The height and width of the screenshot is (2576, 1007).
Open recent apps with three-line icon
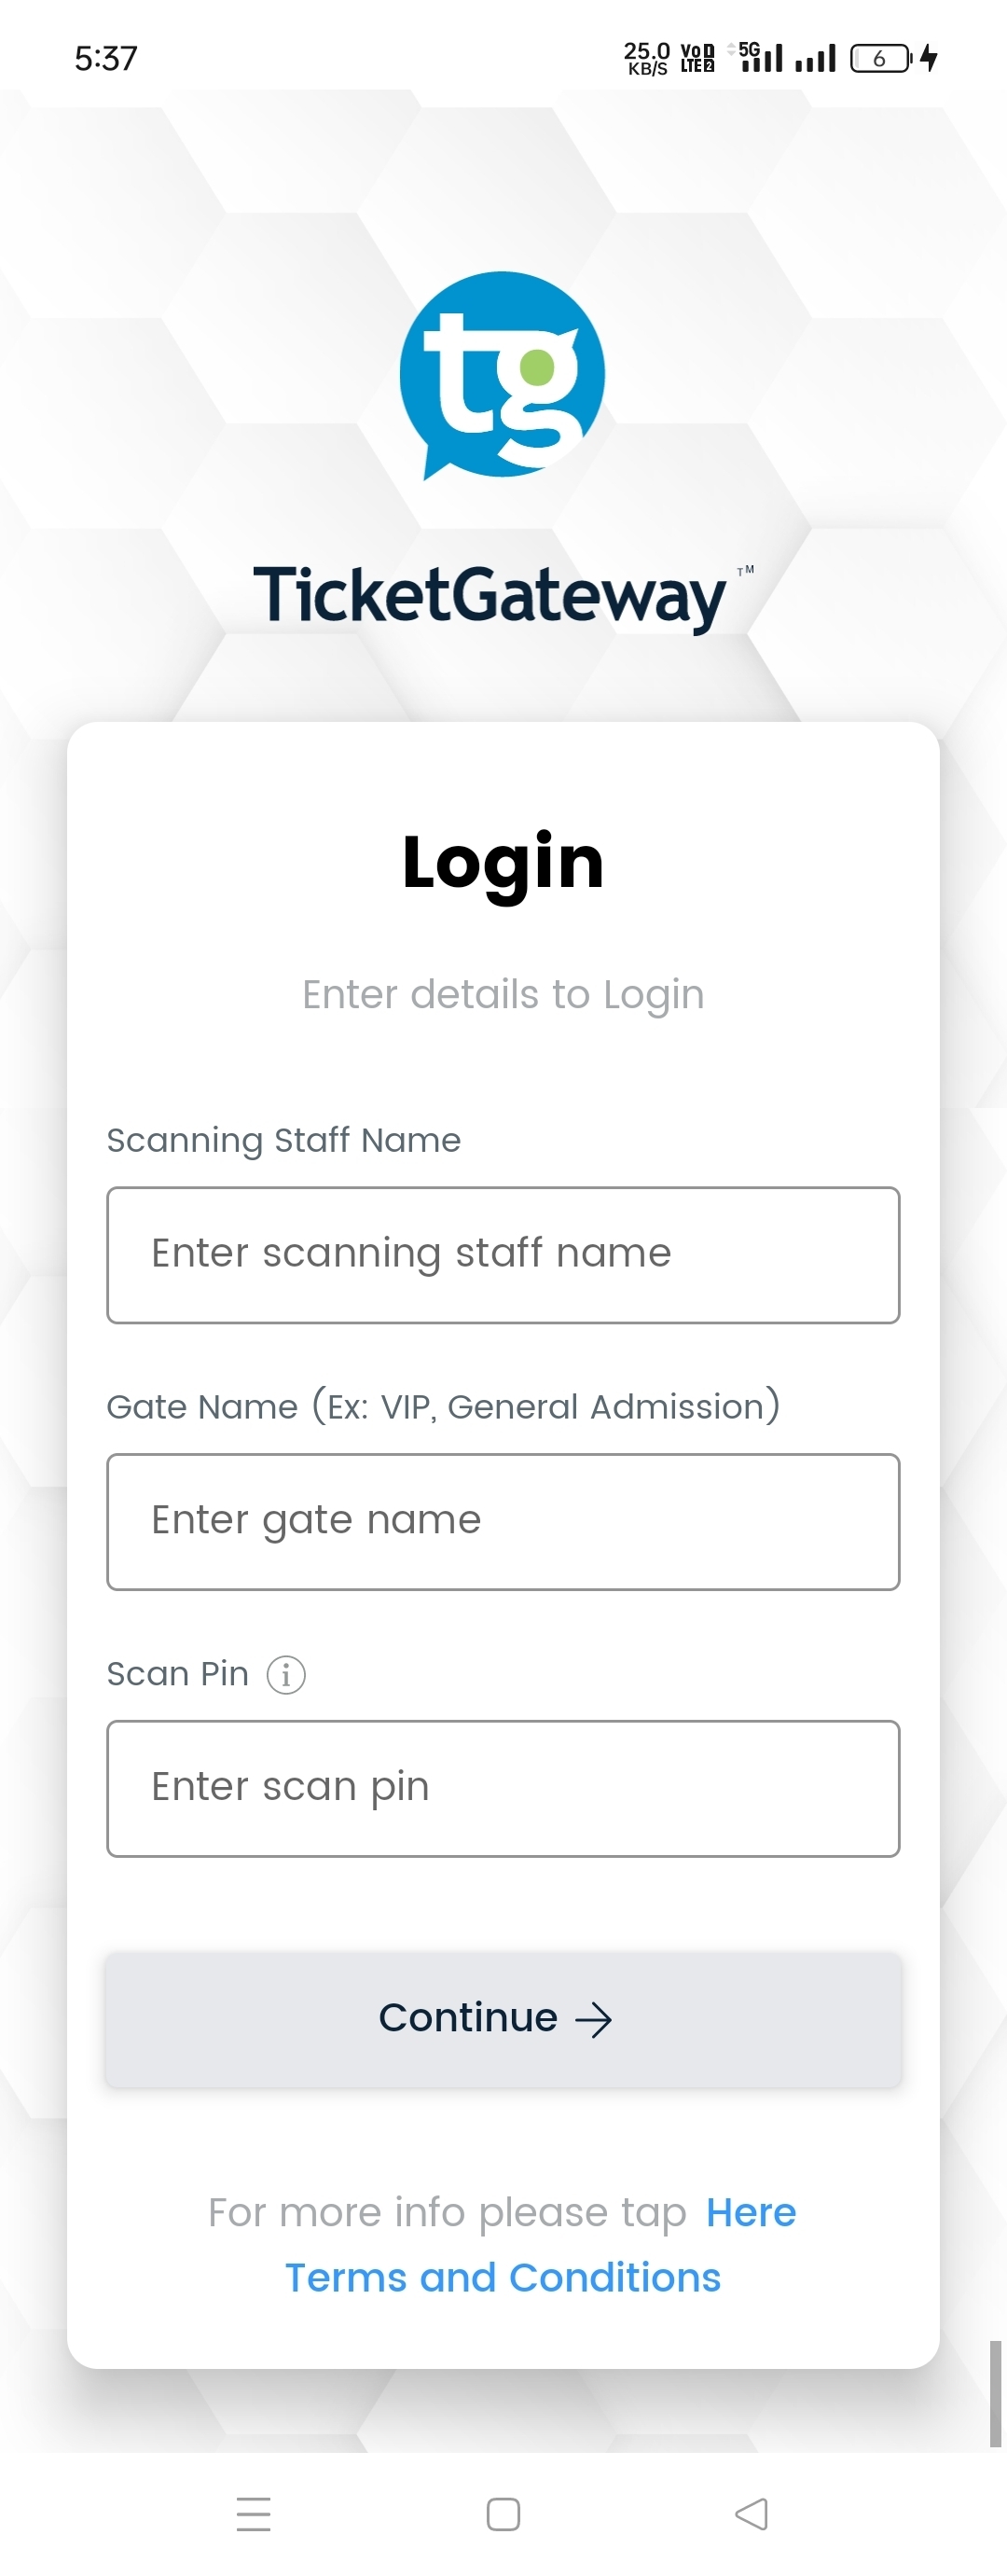[x=253, y=2513]
